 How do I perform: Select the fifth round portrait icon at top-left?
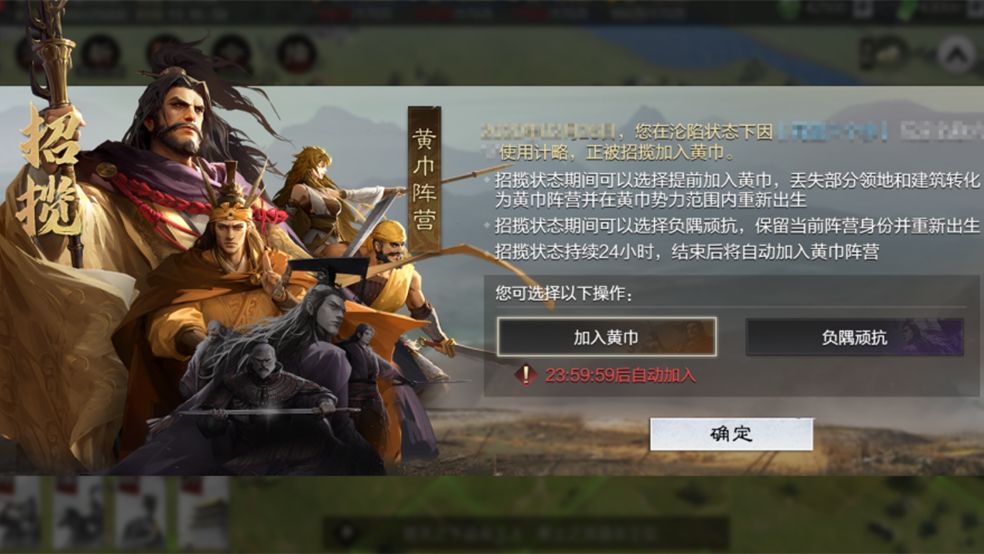(x=297, y=53)
